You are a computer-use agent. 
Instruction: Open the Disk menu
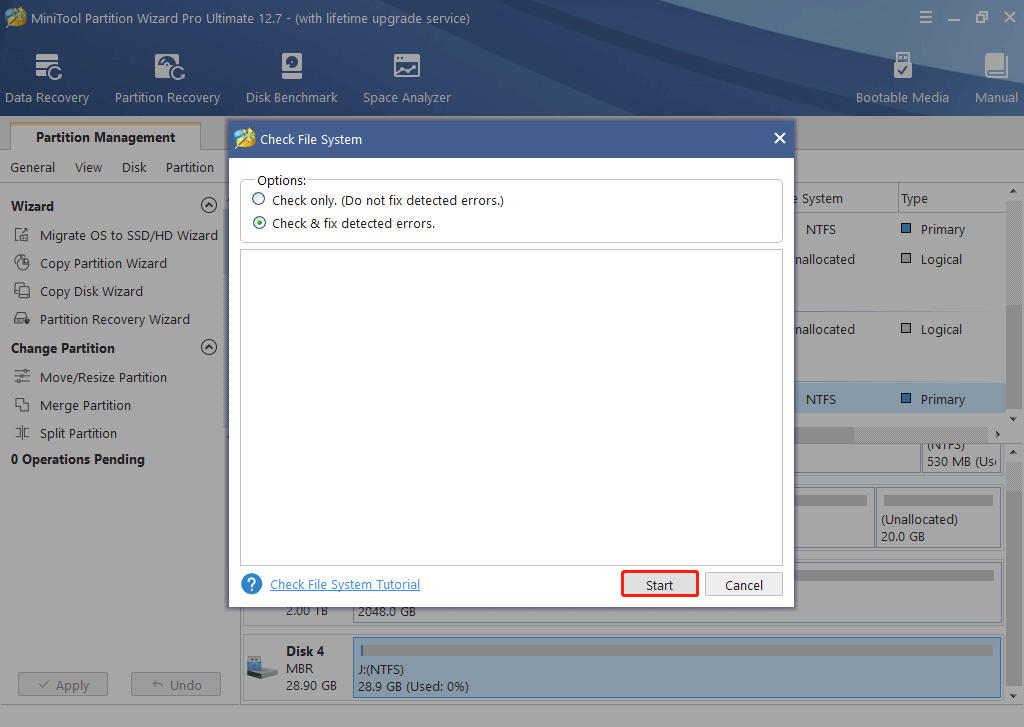tap(134, 167)
